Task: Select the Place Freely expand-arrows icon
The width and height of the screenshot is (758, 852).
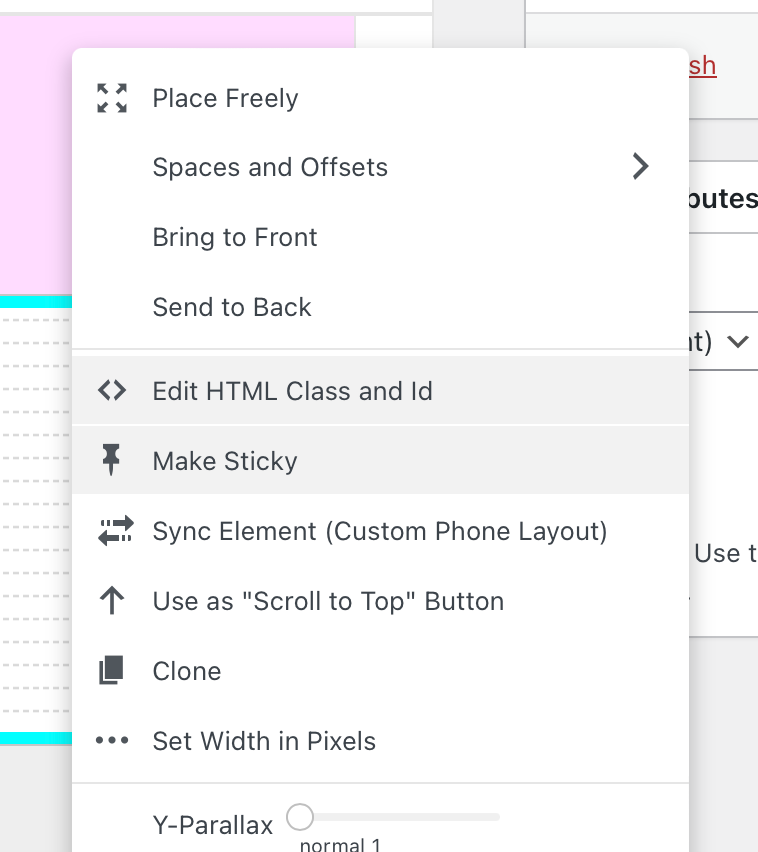Action: click(x=112, y=98)
